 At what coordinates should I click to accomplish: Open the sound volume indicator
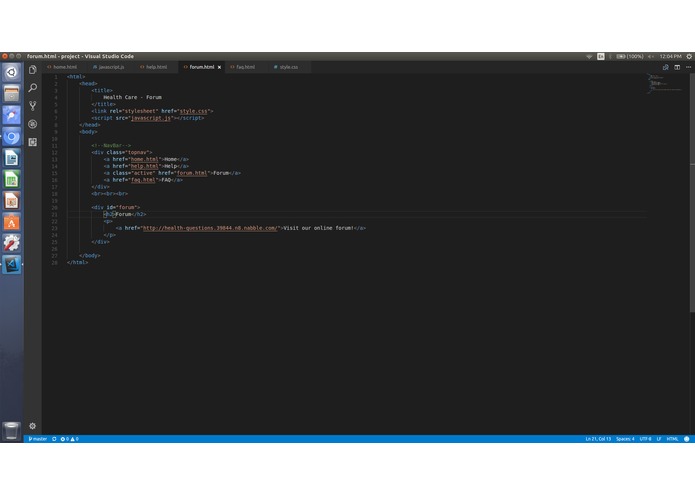(x=651, y=56)
